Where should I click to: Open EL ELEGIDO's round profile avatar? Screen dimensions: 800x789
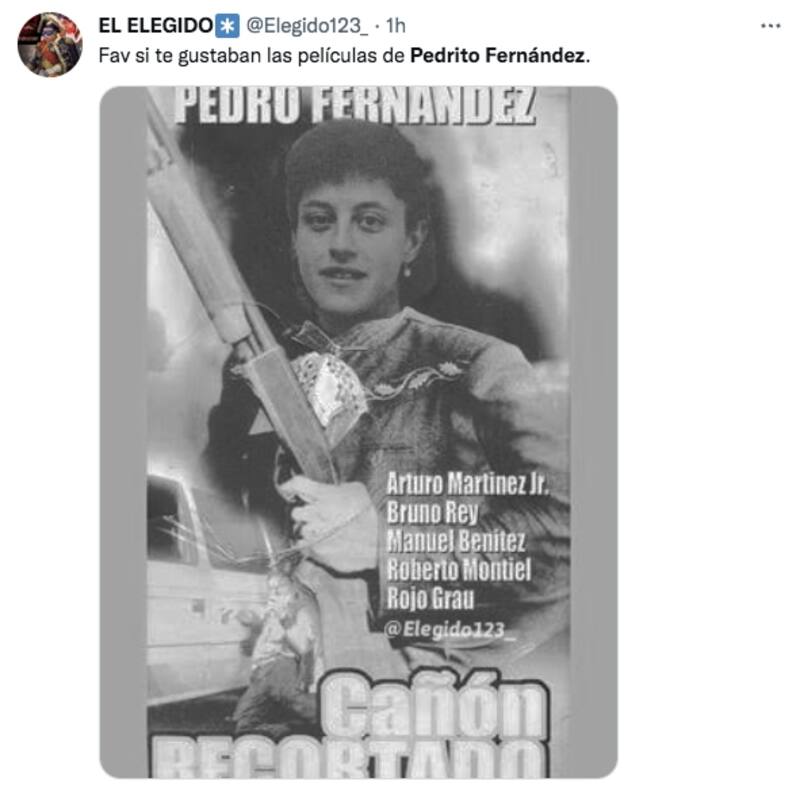pos(49,44)
